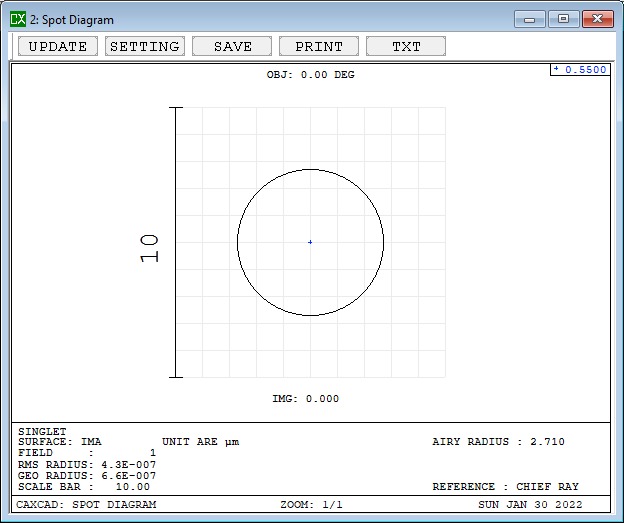
Task: Click the green CX application icon
Action: click(18, 19)
